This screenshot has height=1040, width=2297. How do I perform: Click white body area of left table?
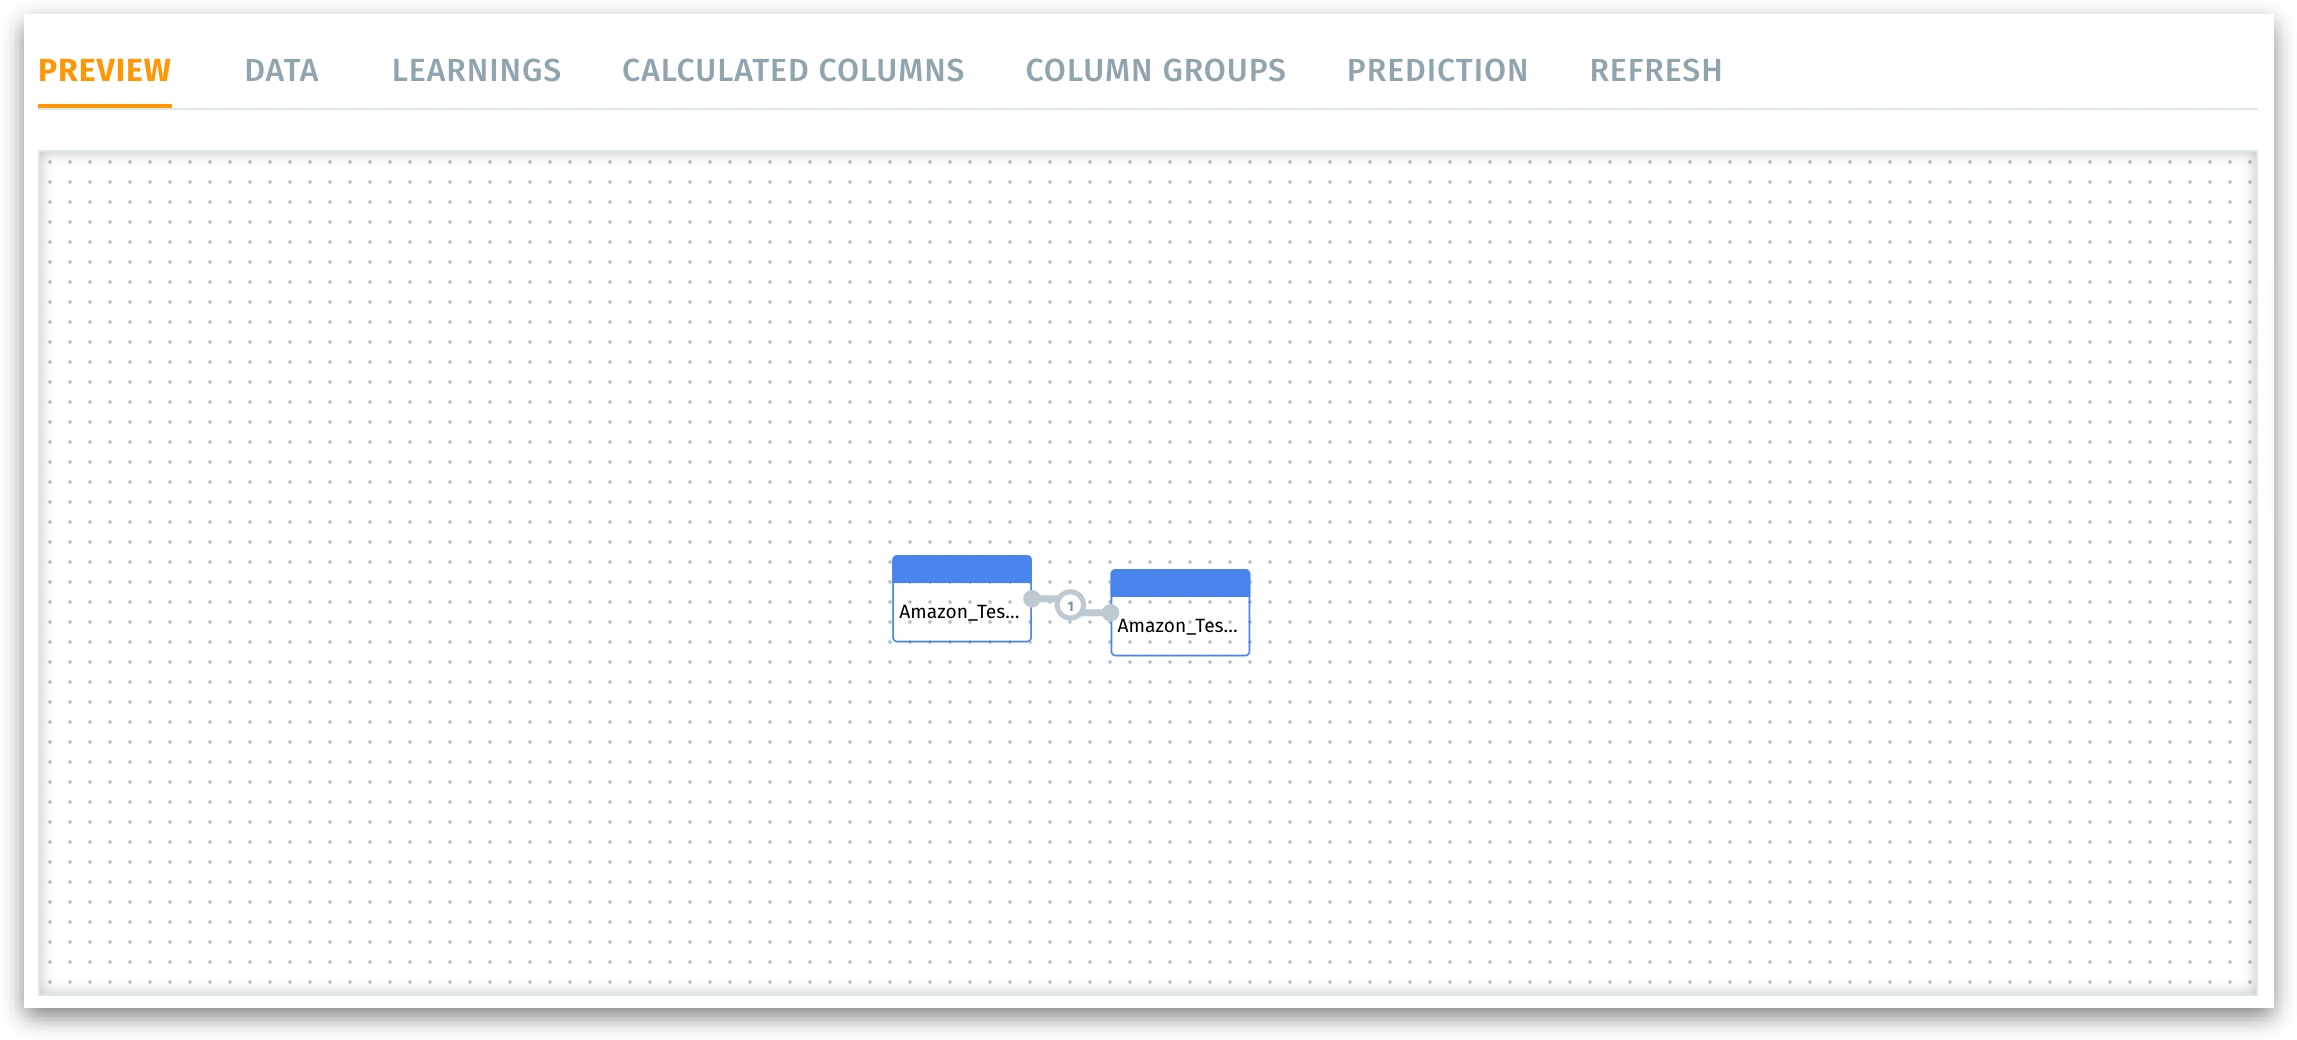961,632
